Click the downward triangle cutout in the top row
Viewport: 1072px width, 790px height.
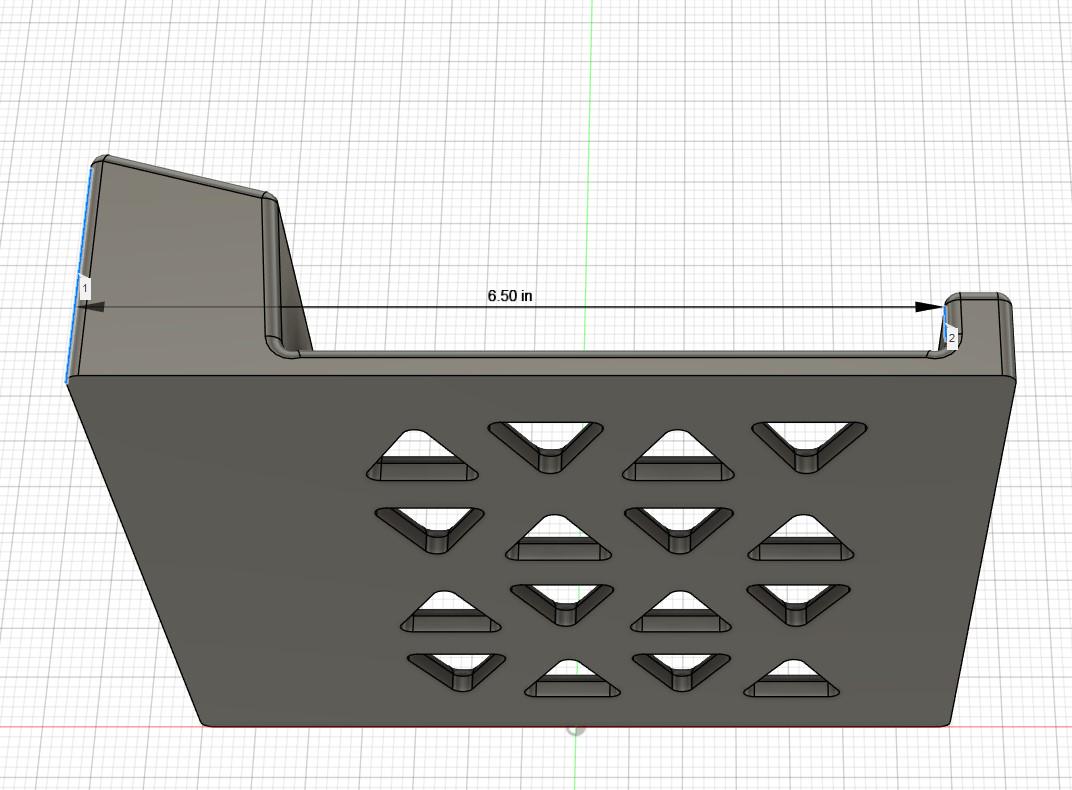[x=545, y=440]
